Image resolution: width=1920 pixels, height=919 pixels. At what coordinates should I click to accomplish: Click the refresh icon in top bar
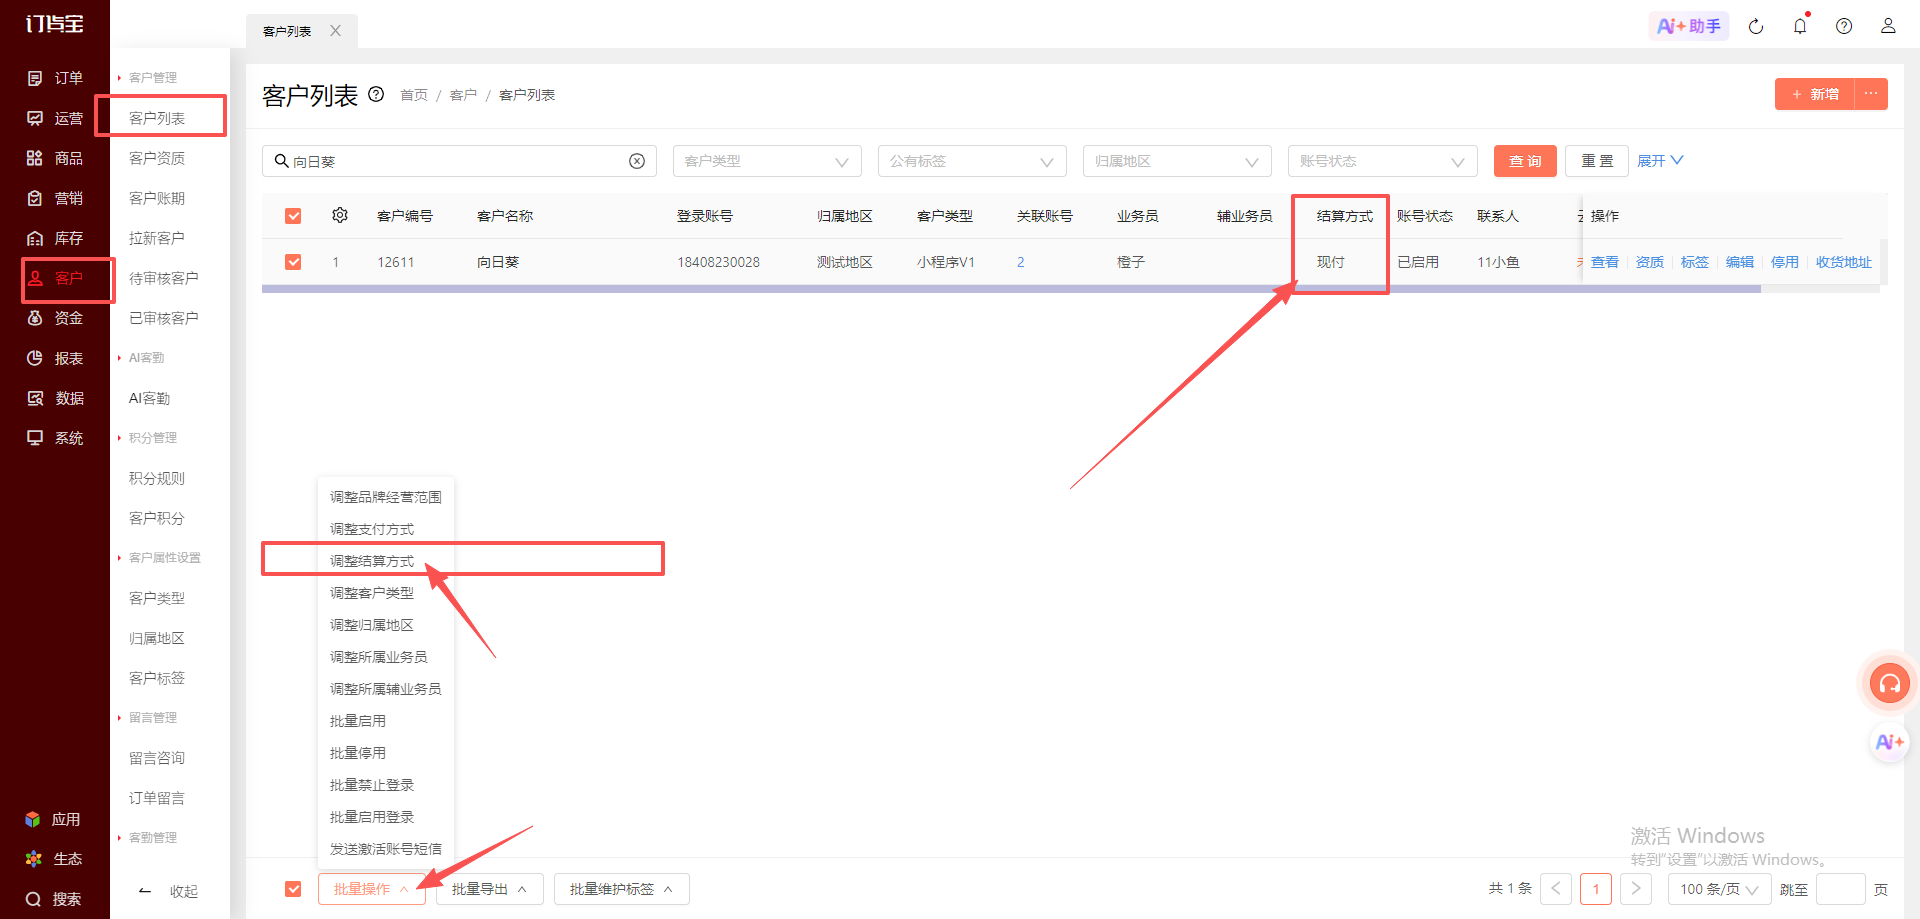[x=1756, y=26]
